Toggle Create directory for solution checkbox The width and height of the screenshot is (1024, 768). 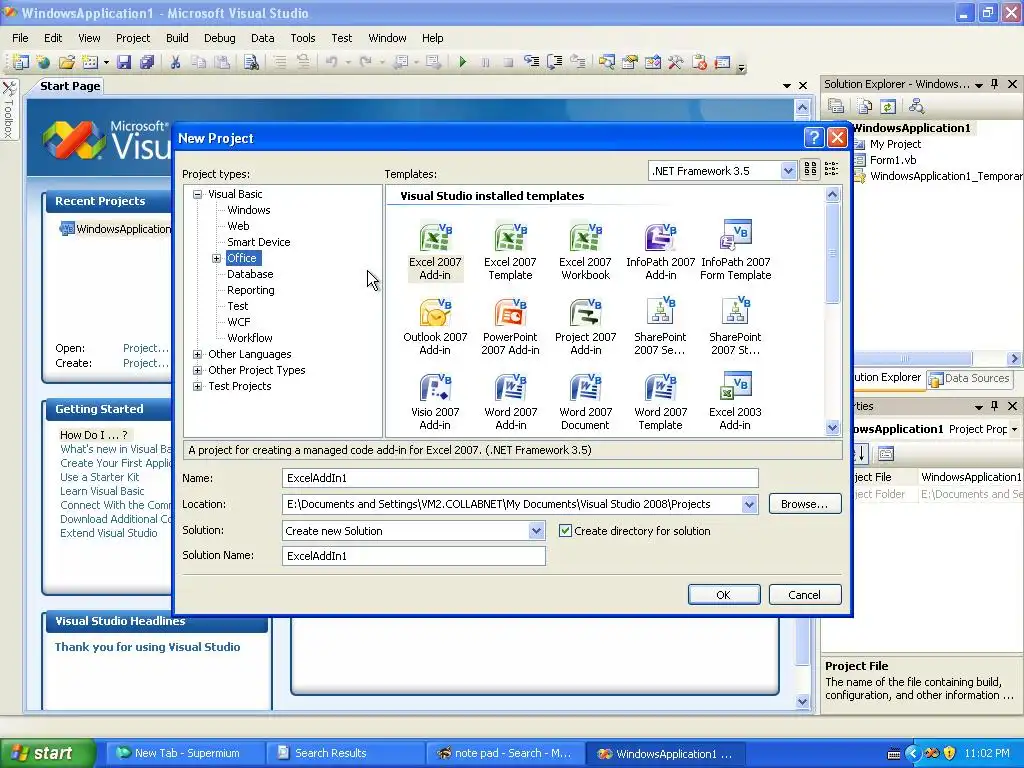565,531
